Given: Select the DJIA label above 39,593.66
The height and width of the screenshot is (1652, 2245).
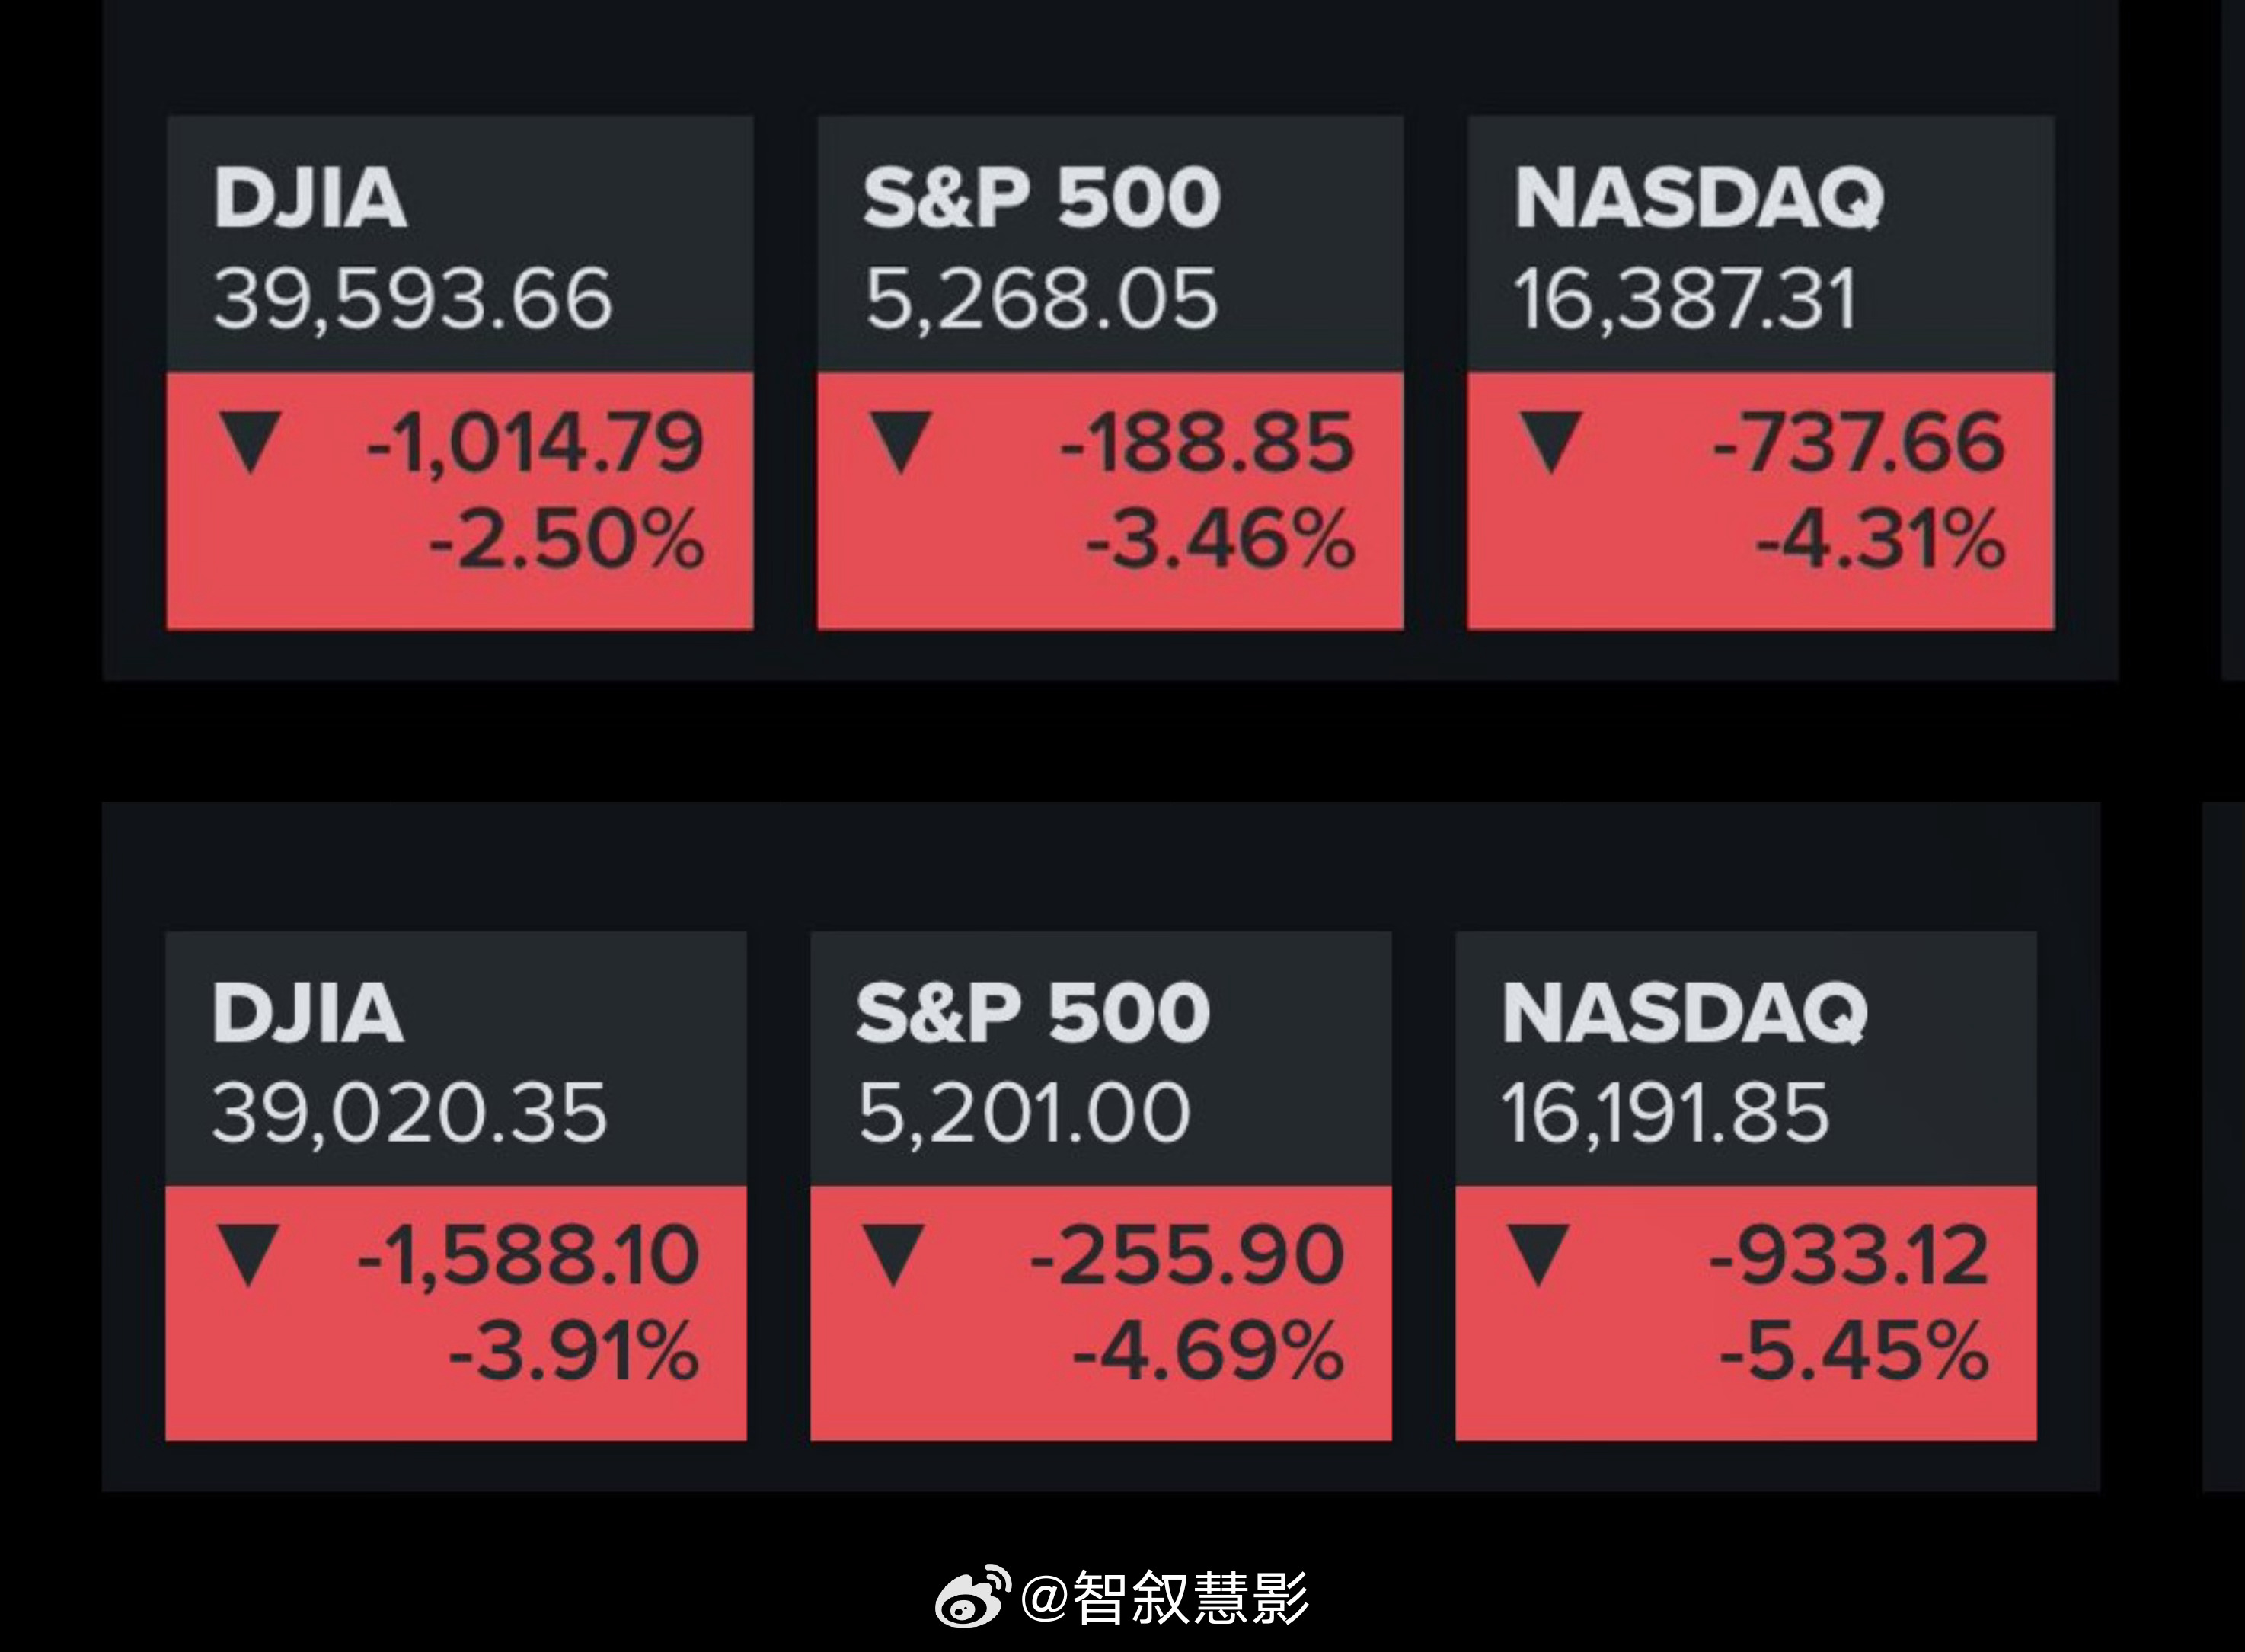Looking at the screenshot, I should (x=310, y=198).
